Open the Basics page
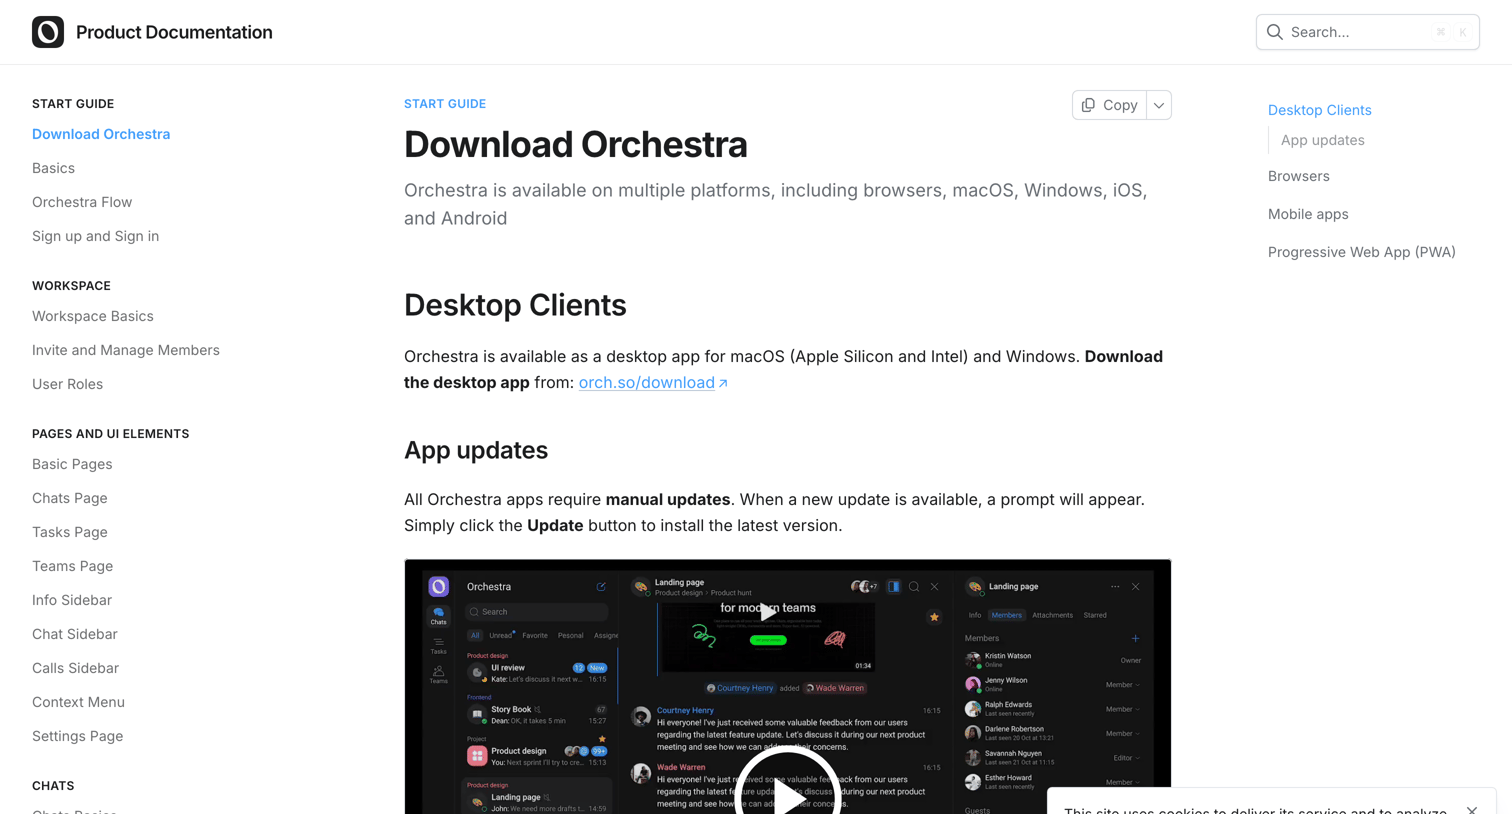The height and width of the screenshot is (814, 1512). point(53,168)
